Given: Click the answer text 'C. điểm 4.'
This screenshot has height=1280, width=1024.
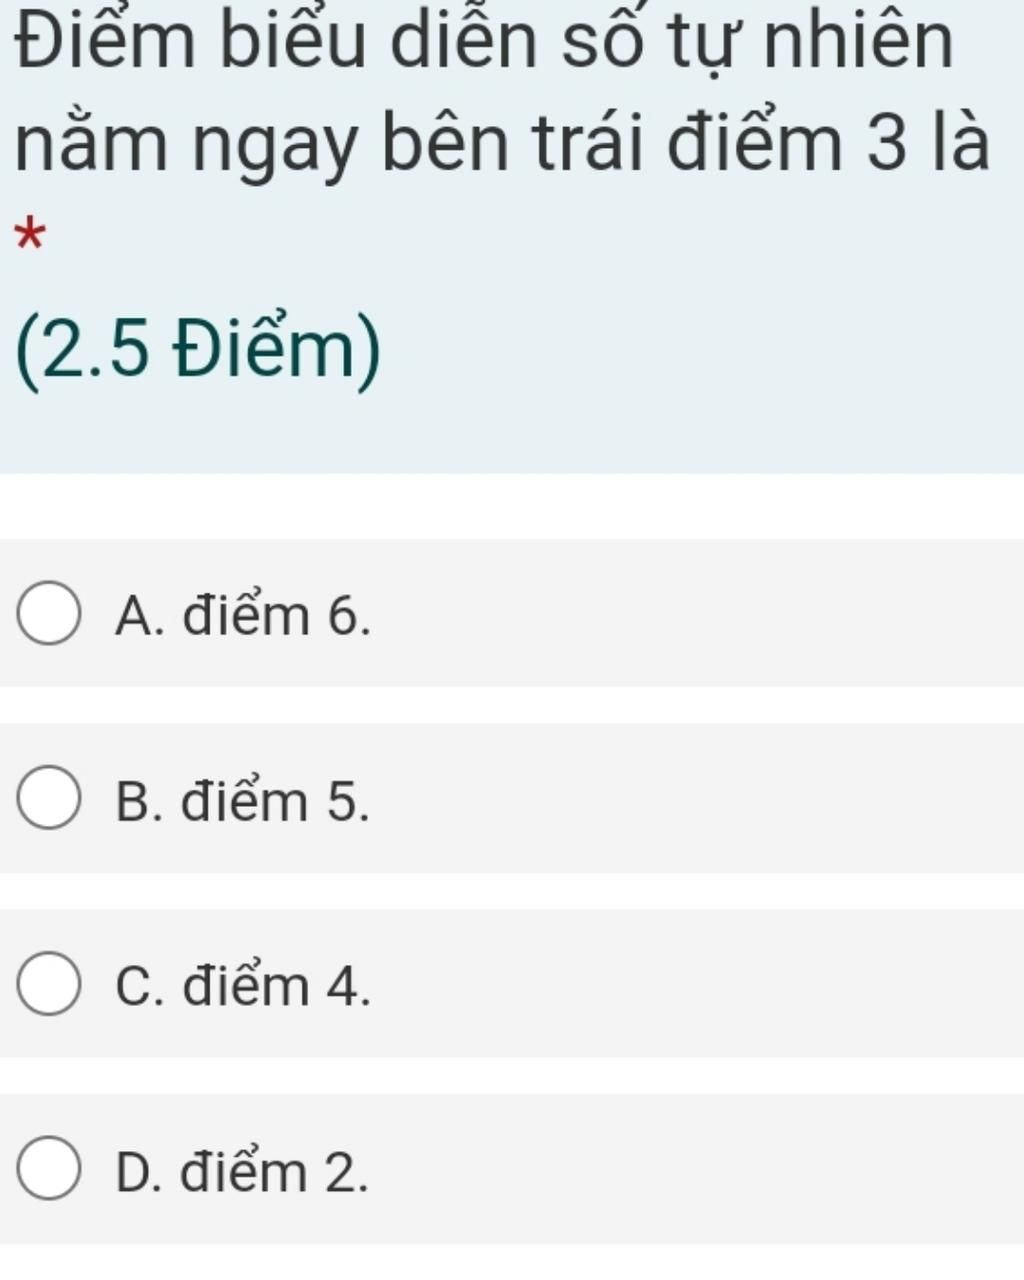Looking at the screenshot, I should click(x=242, y=985).
